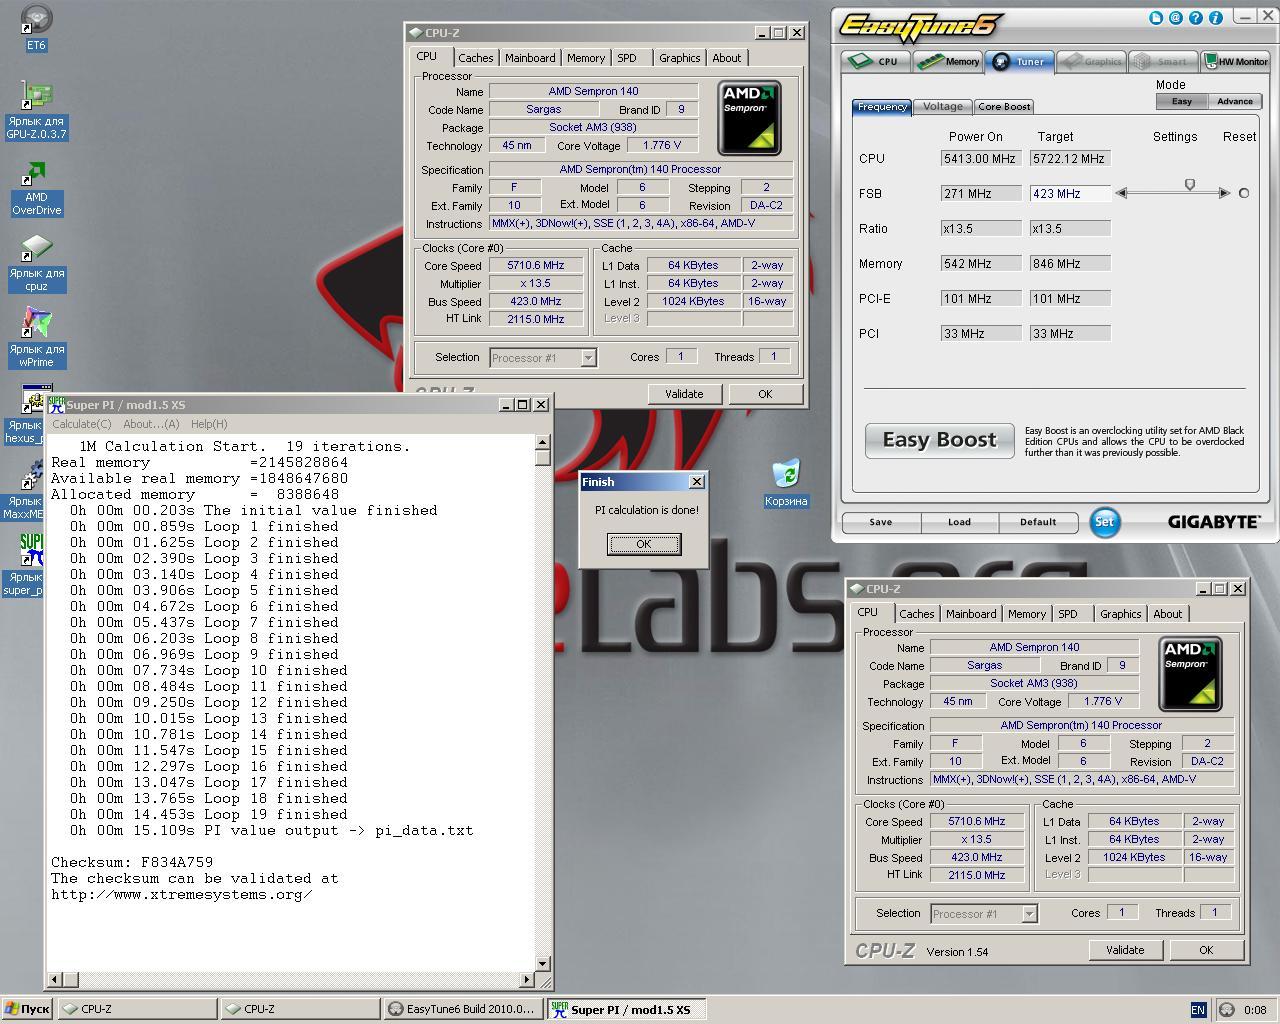Click the Пуск Start button
1280x1024 pixels.
pos(28,1009)
